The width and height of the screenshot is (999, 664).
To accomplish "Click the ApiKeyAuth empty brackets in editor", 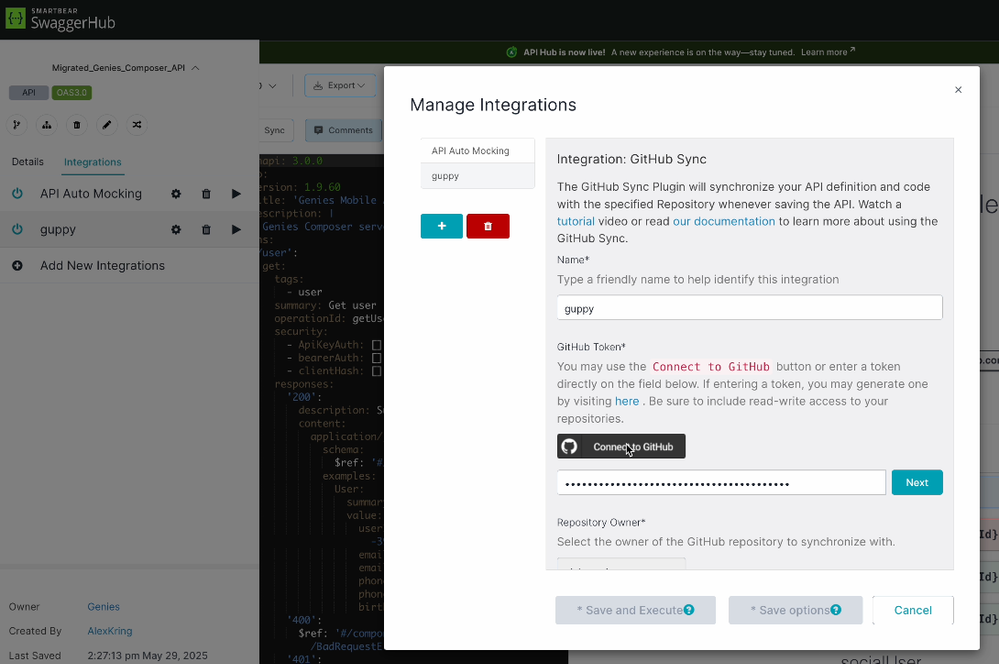I will (x=377, y=345).
